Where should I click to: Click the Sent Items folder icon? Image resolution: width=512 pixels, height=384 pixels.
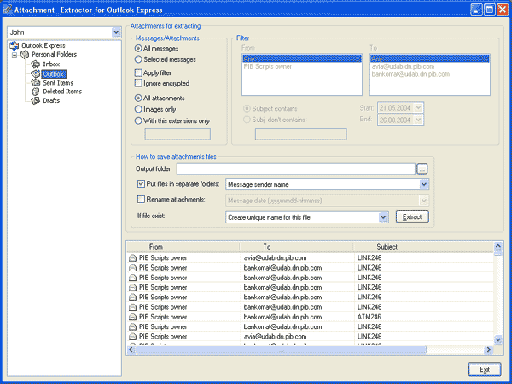tap(35, 83)
